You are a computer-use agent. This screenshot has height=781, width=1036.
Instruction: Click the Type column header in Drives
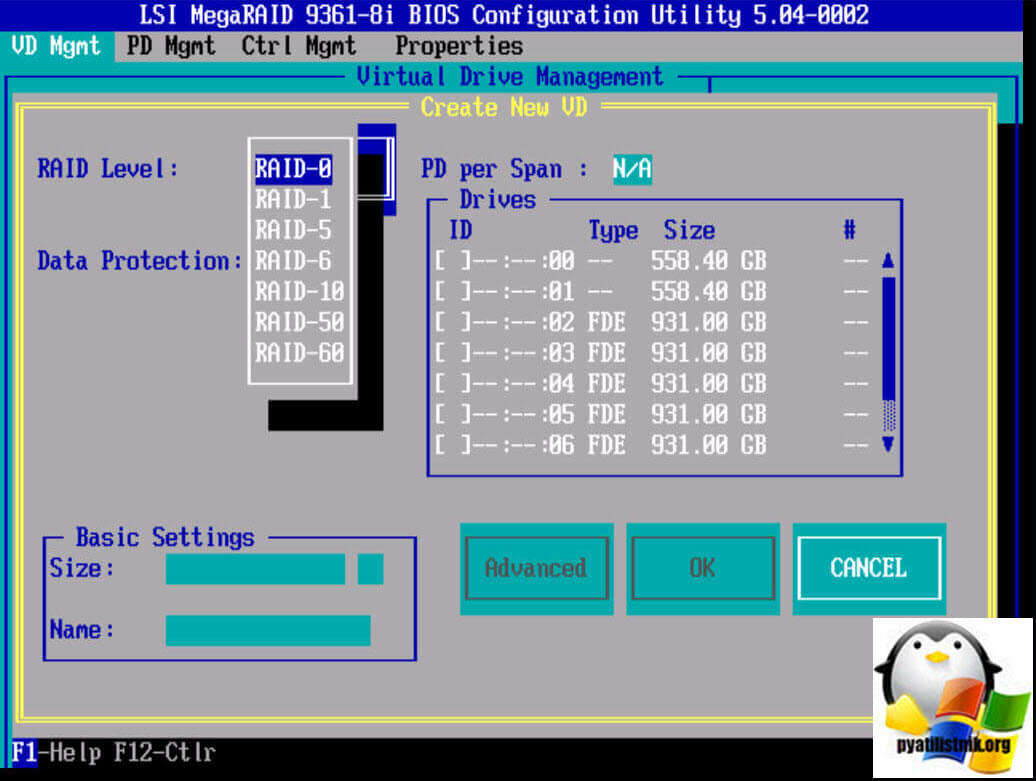613,231
